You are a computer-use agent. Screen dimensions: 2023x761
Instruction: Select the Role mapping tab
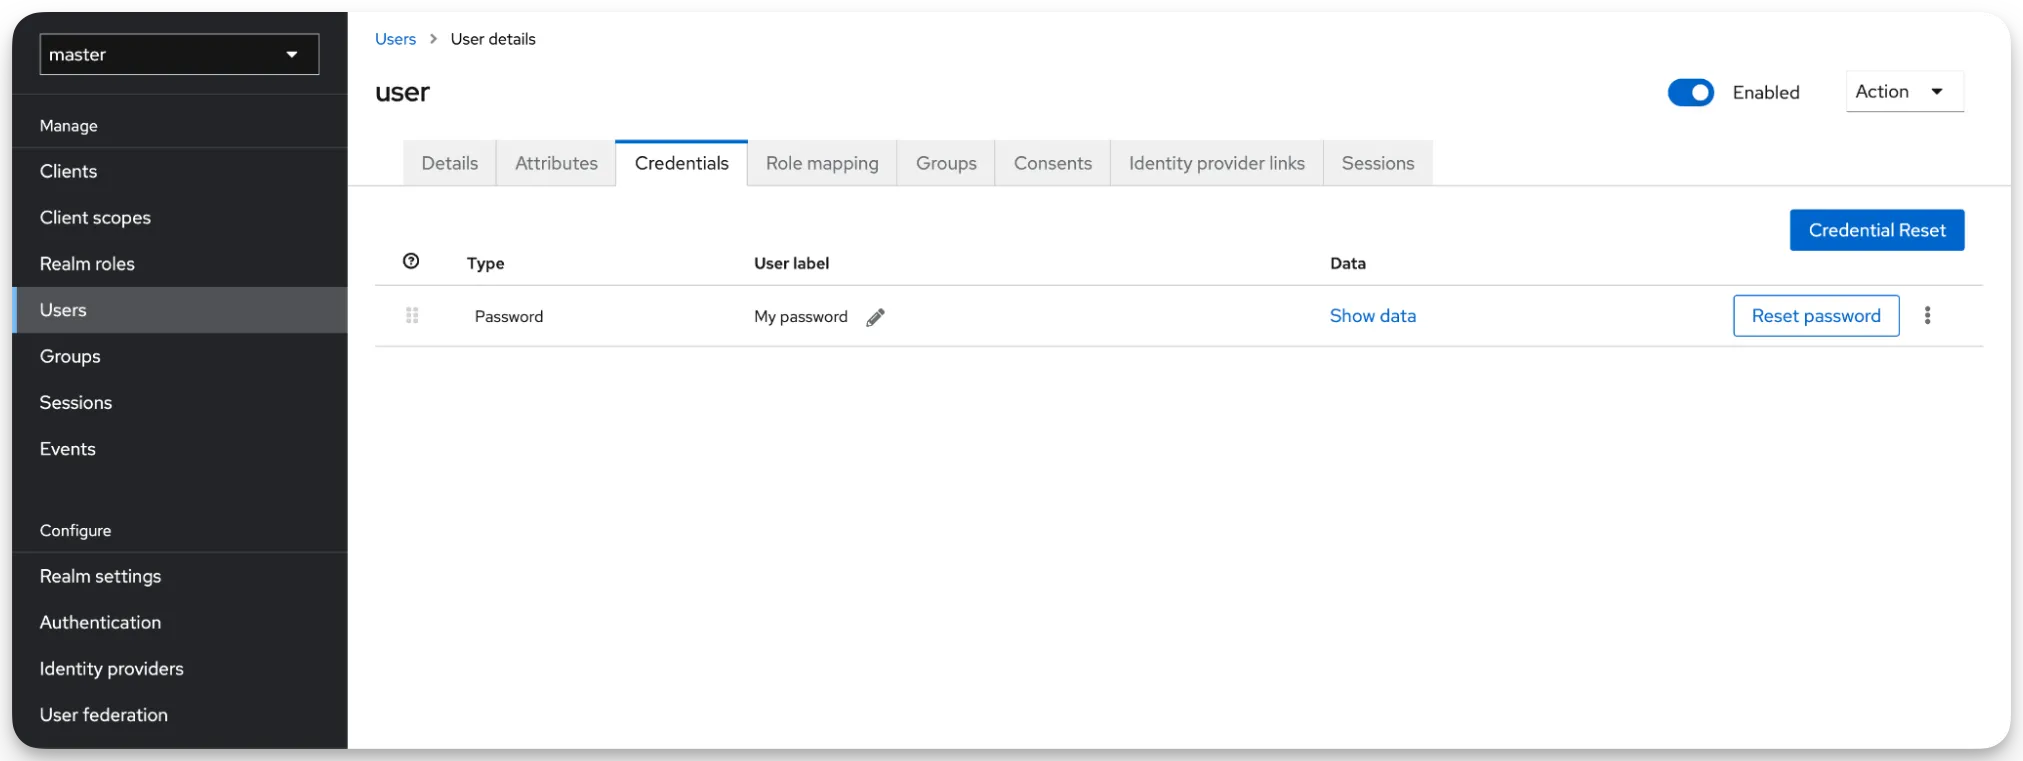click(x=822, y=163)
